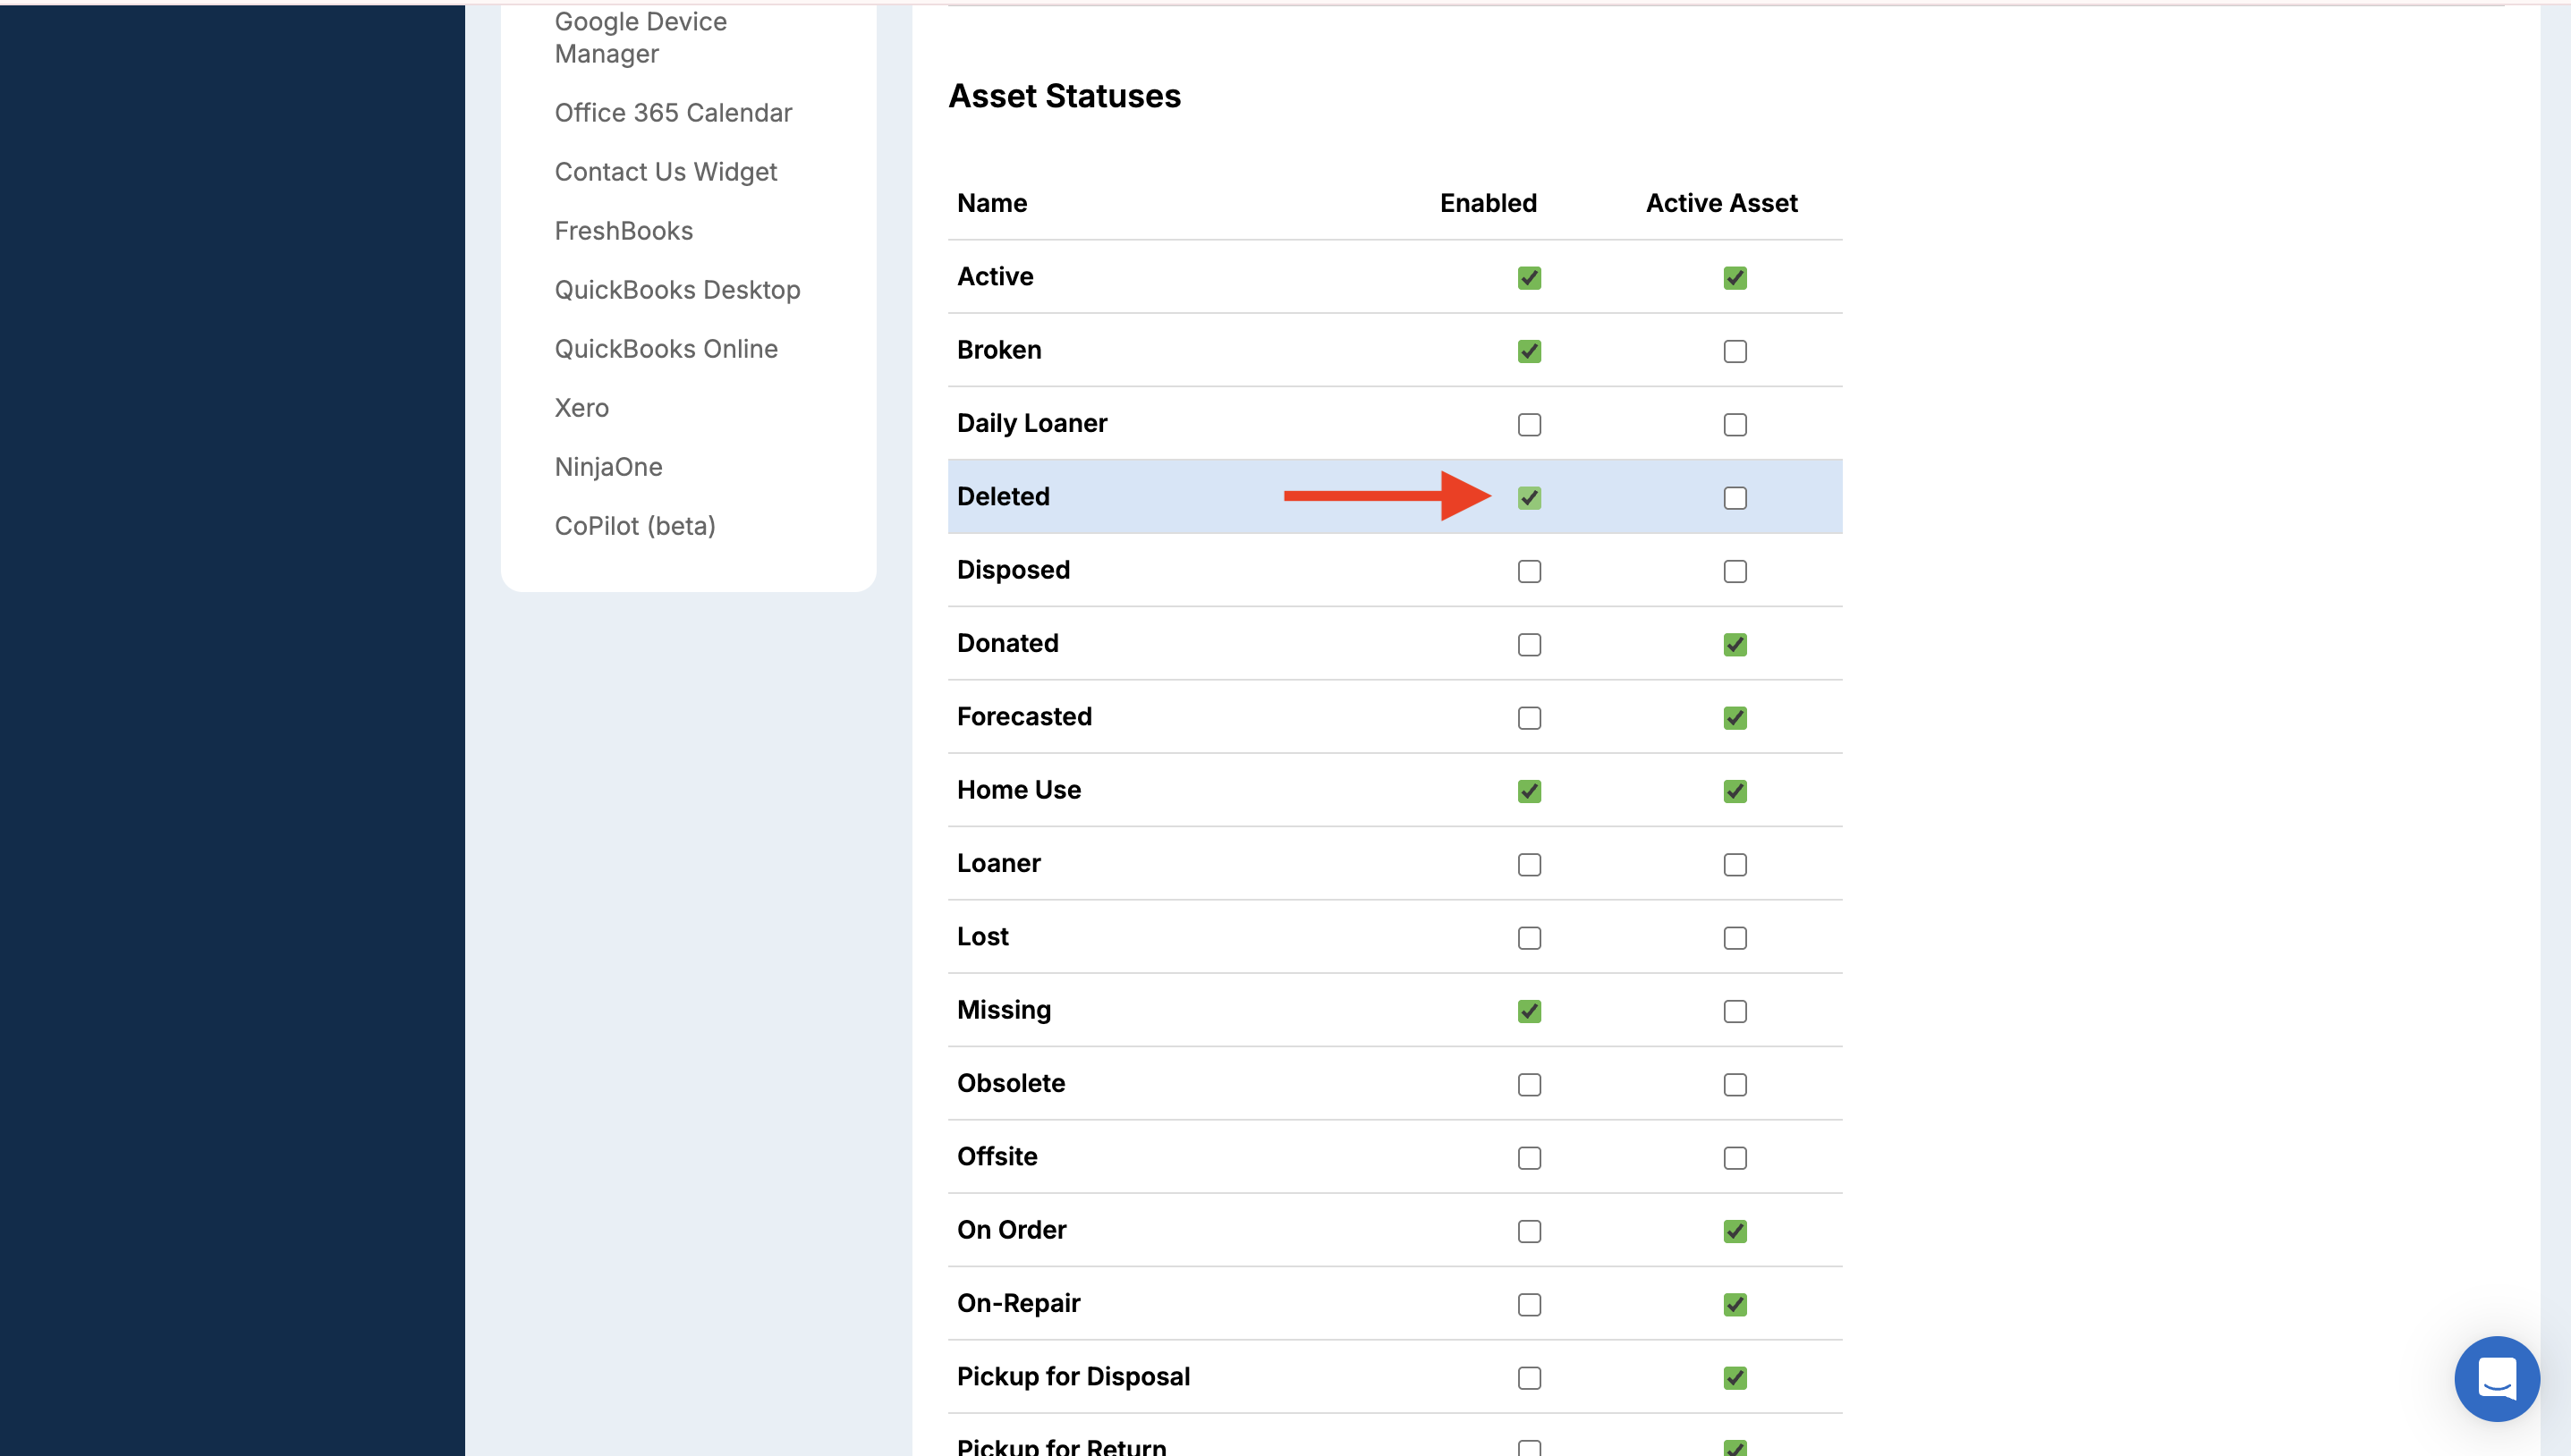Mark Broken as Active Asset
The width and height of the screenshot is (2571, 1456).
1735,352
